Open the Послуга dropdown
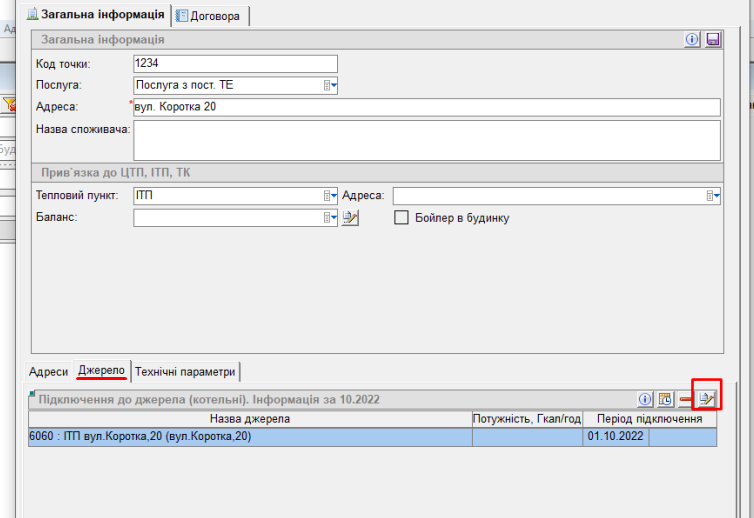This screenshot has height=518, width=754. click(330, 86)
